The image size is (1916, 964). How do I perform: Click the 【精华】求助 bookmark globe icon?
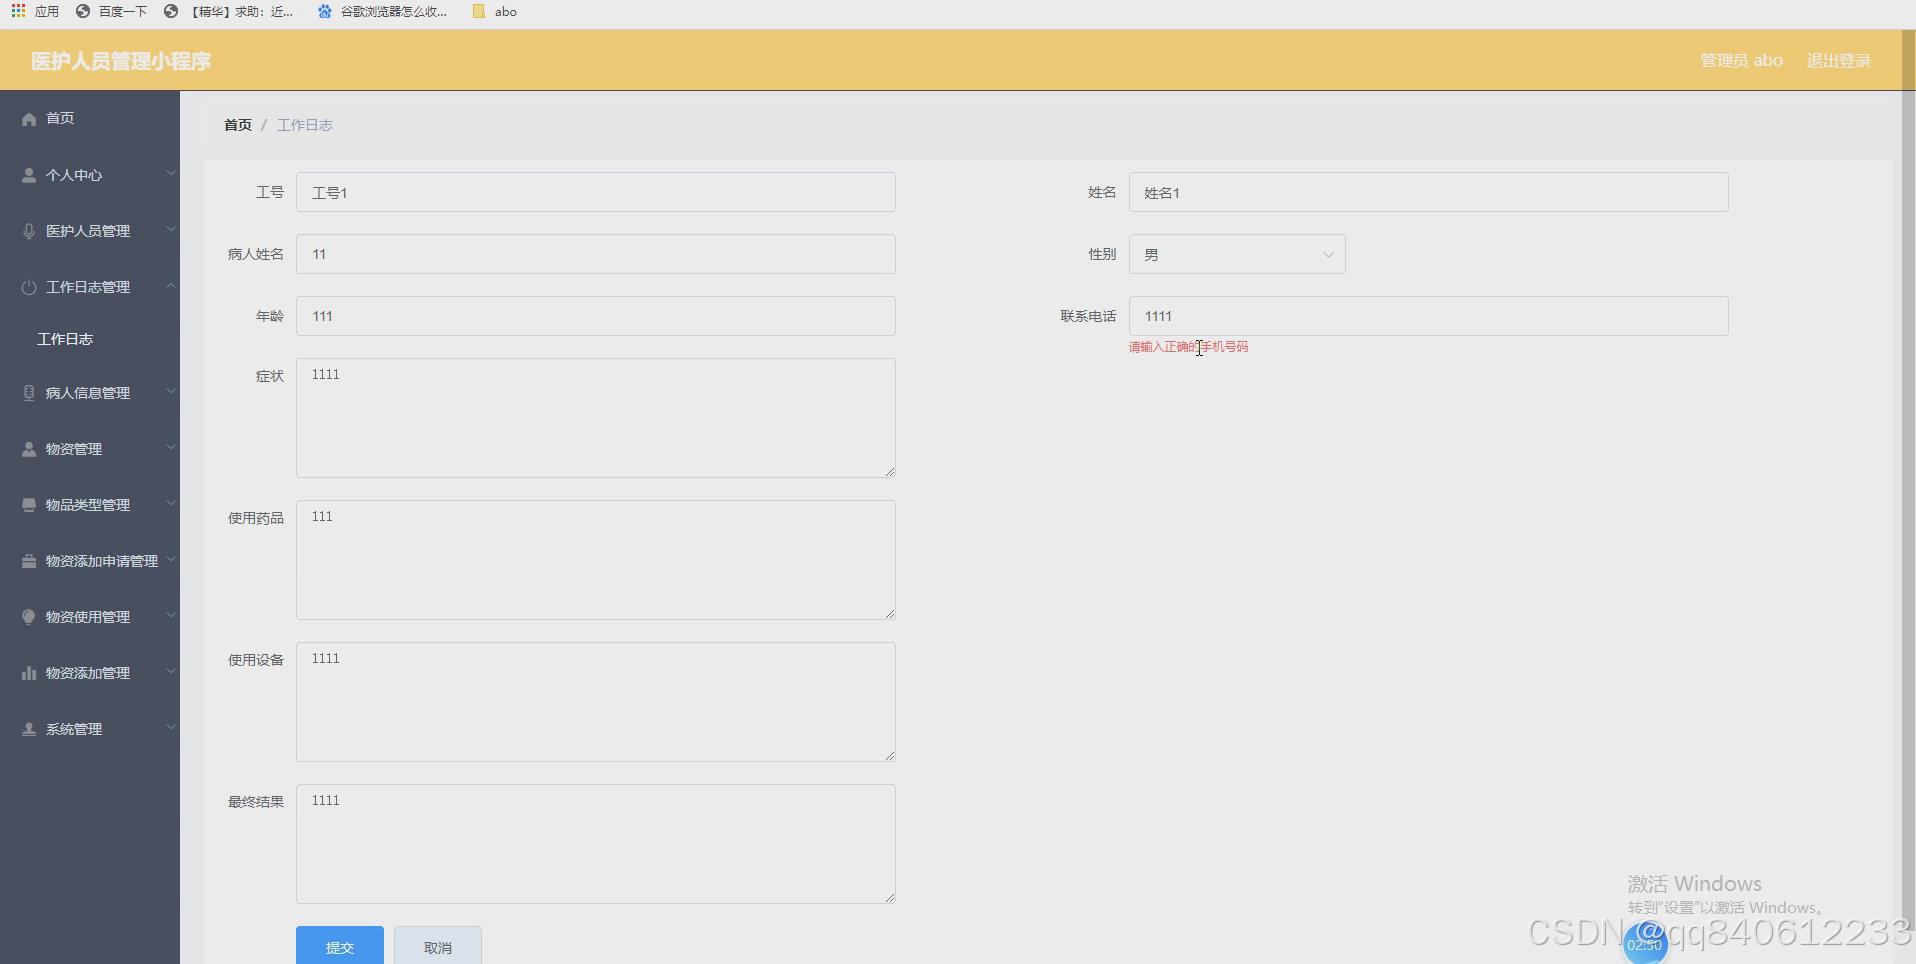[171, 11]
